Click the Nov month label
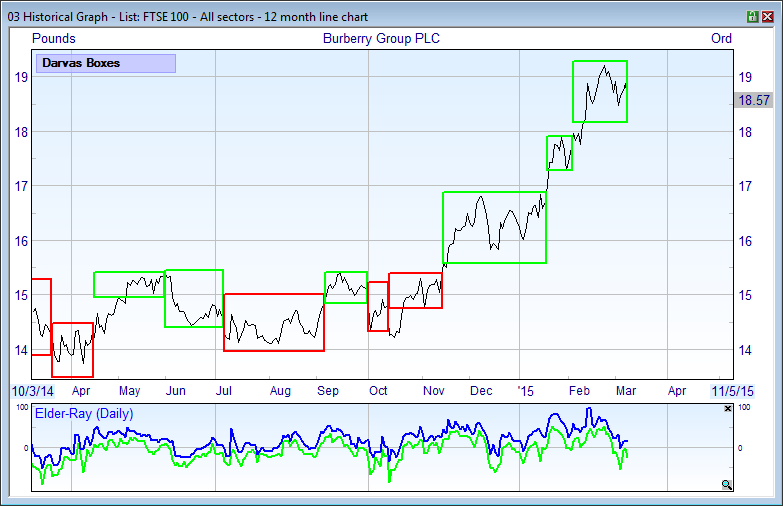This screenshot has height=506, width=783. 433,391
